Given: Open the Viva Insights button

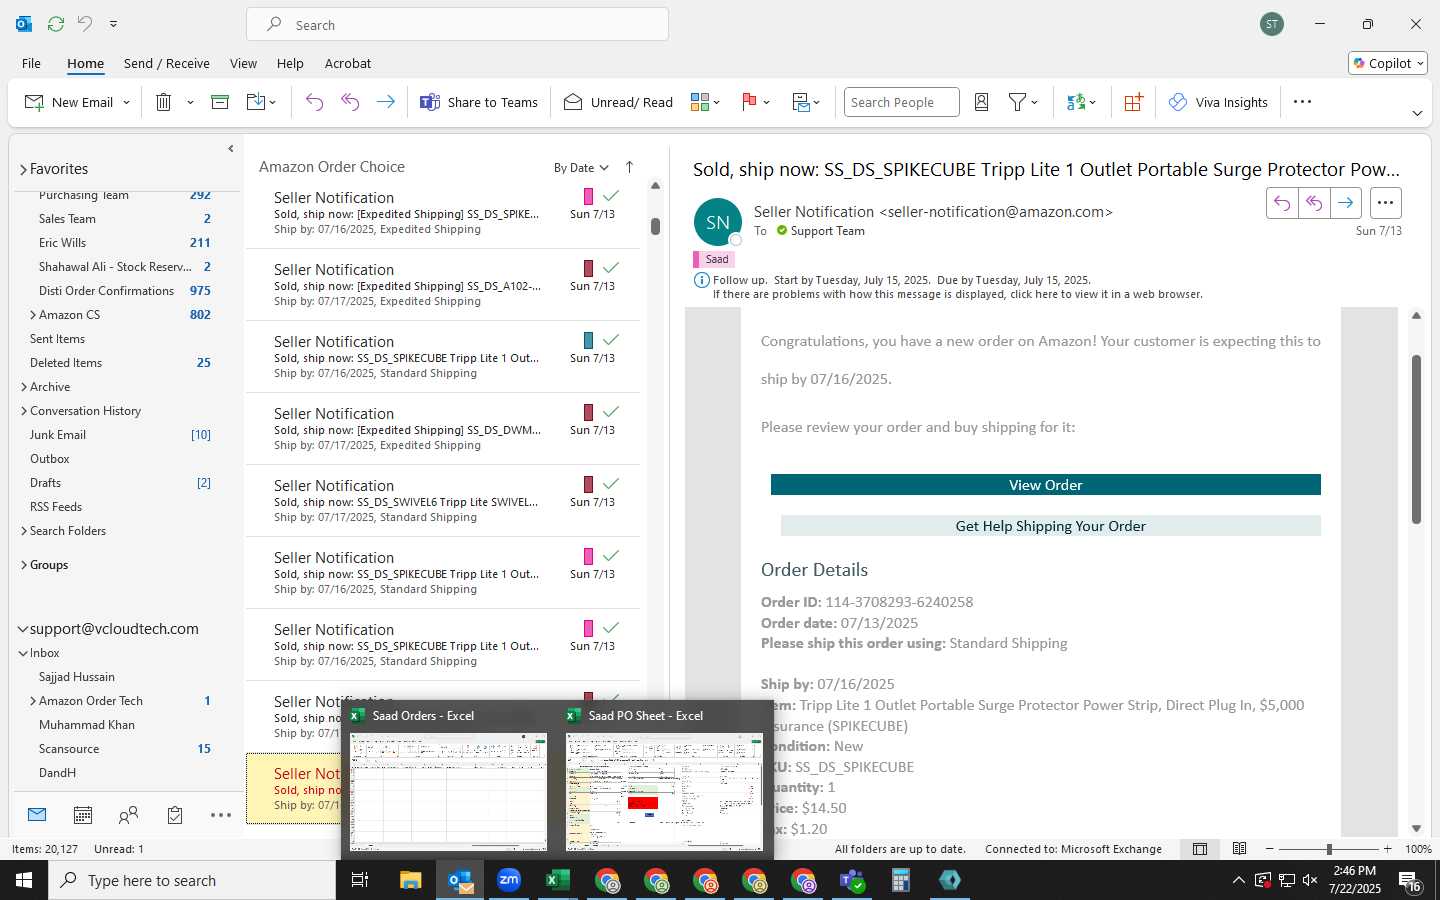Looking at the screenshot, I should point(1219,102).
